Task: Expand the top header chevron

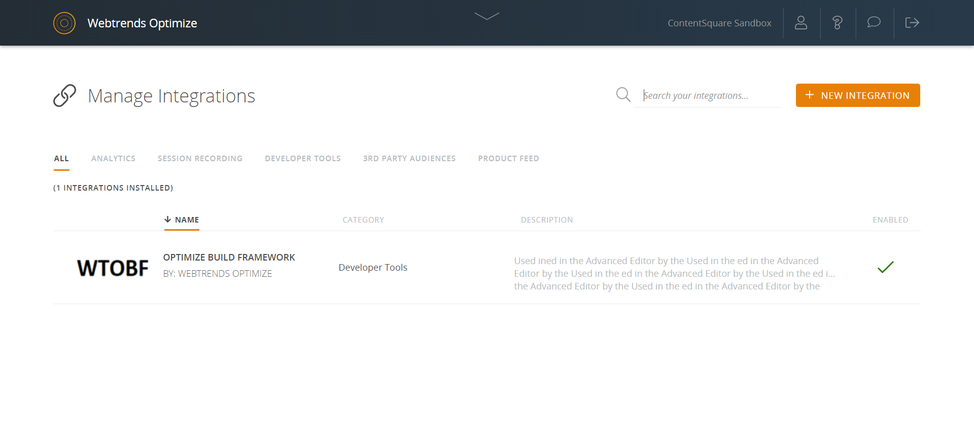Action: tap(486, 16)
